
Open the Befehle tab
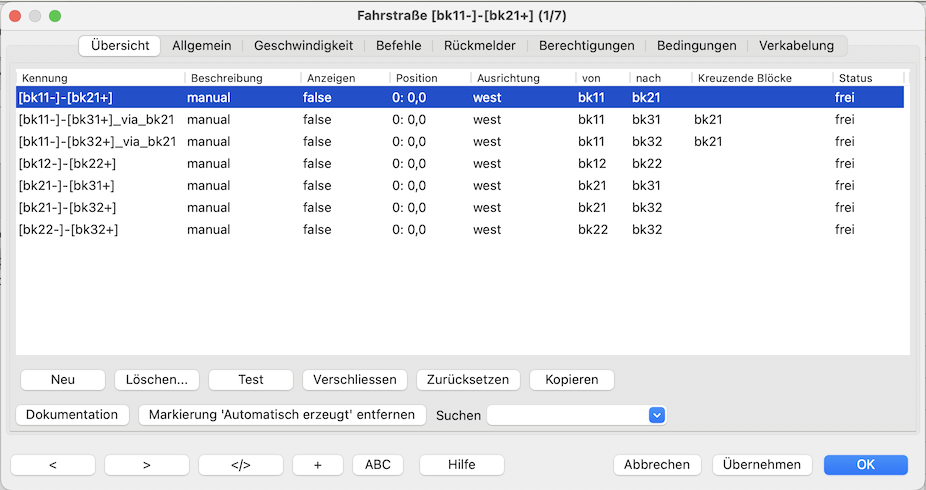tap(398, 46)
